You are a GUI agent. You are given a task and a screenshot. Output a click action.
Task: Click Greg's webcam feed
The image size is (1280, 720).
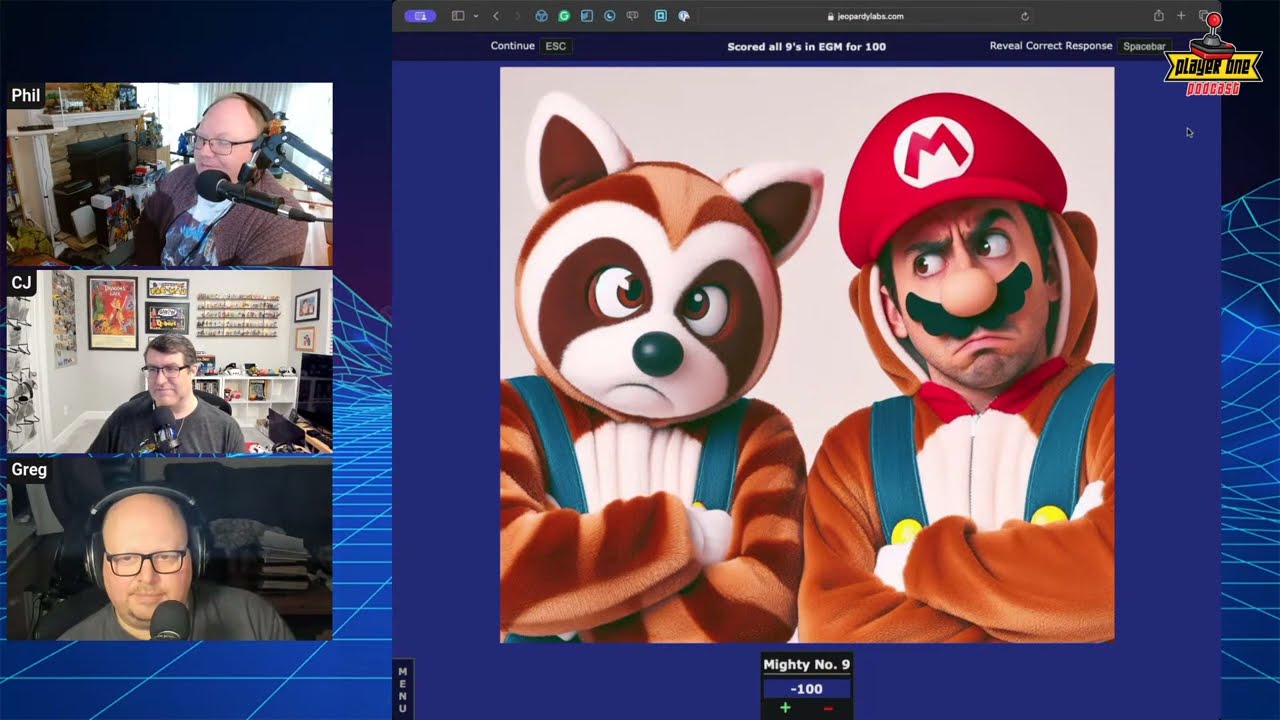pos(170,548)
